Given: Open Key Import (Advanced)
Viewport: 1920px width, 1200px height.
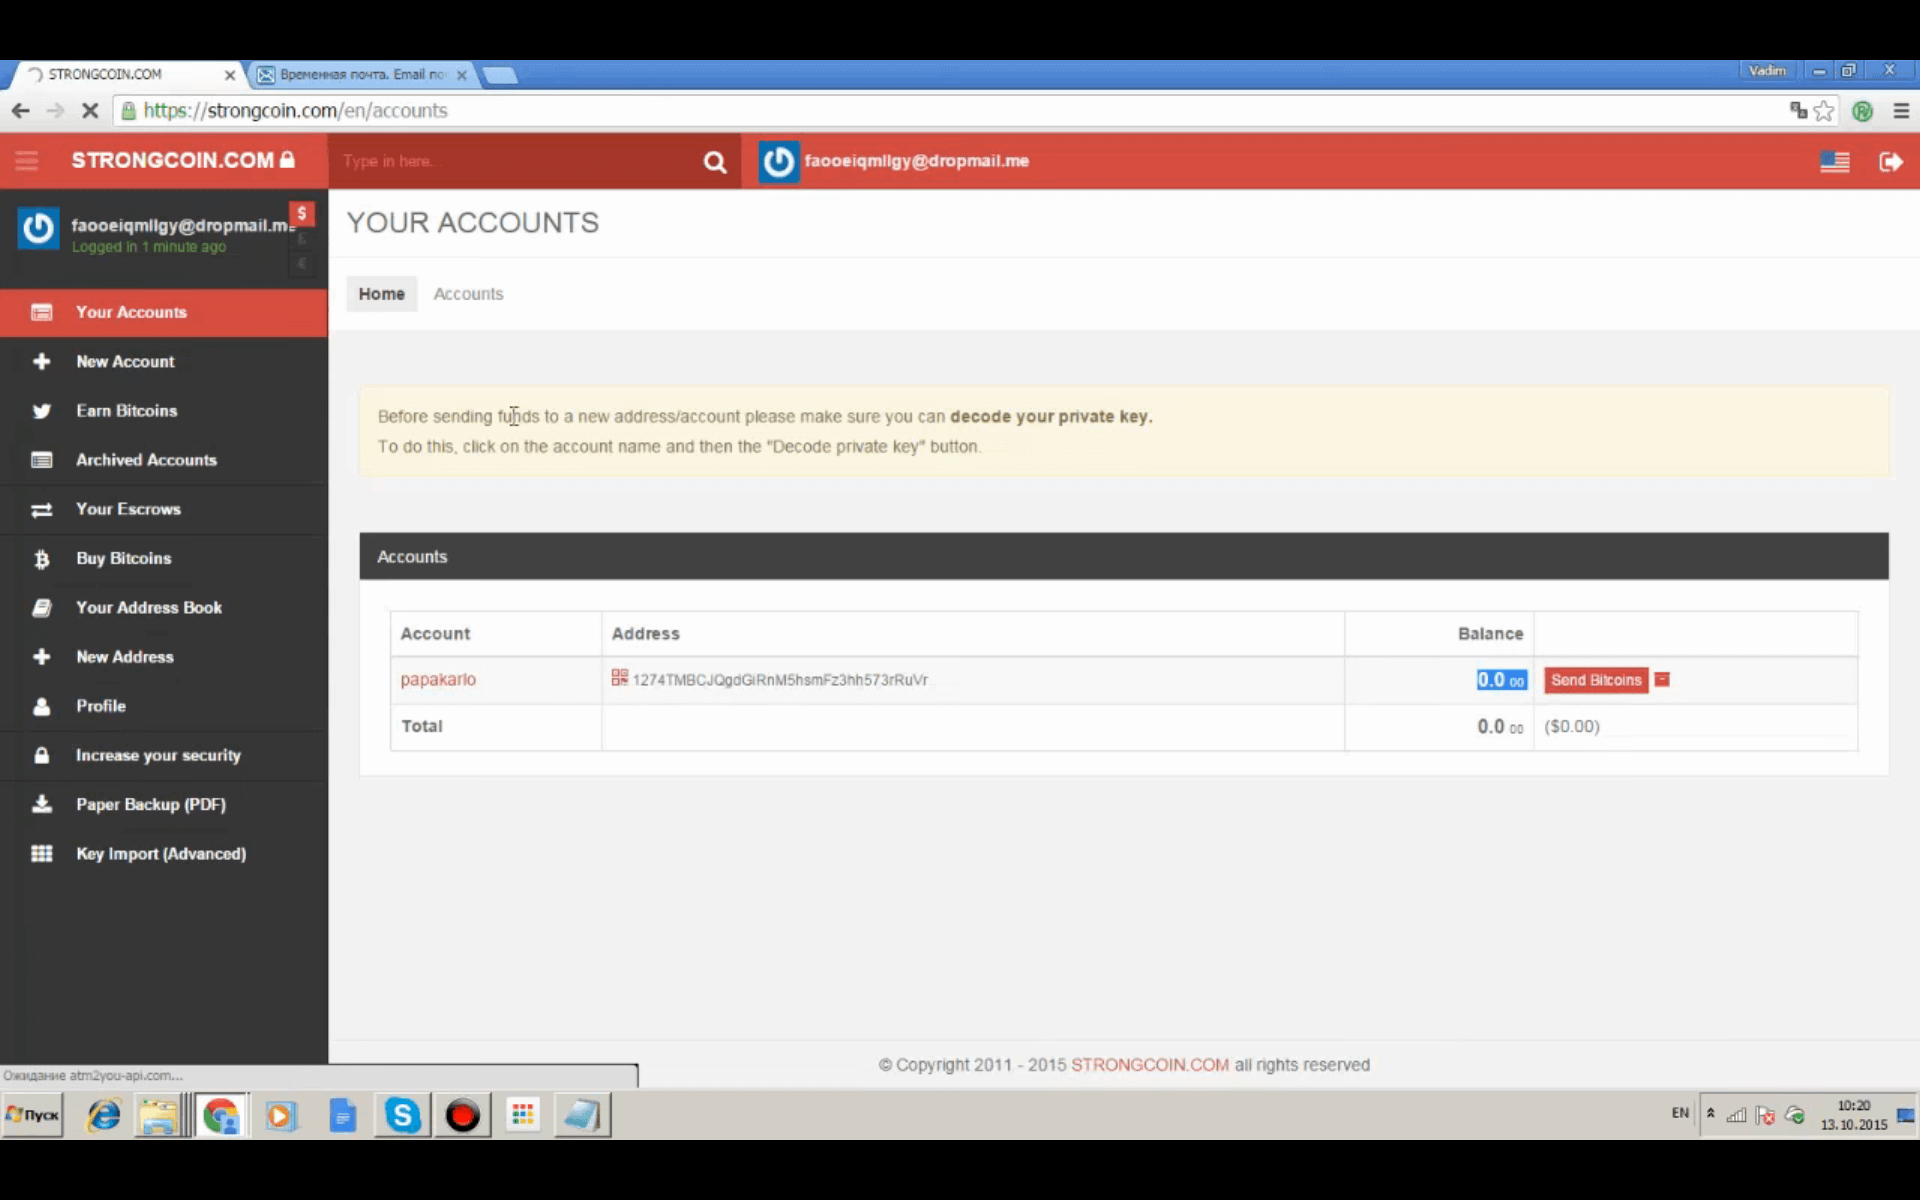Looking at the screenshot, I should 164,854.
